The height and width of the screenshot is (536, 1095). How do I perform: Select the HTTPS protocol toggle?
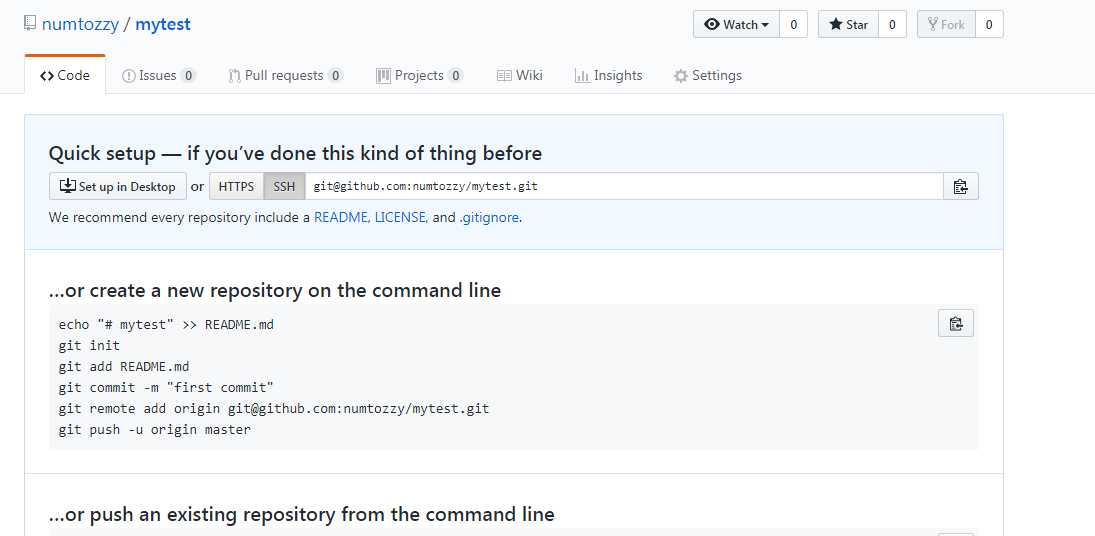[236, 186]
